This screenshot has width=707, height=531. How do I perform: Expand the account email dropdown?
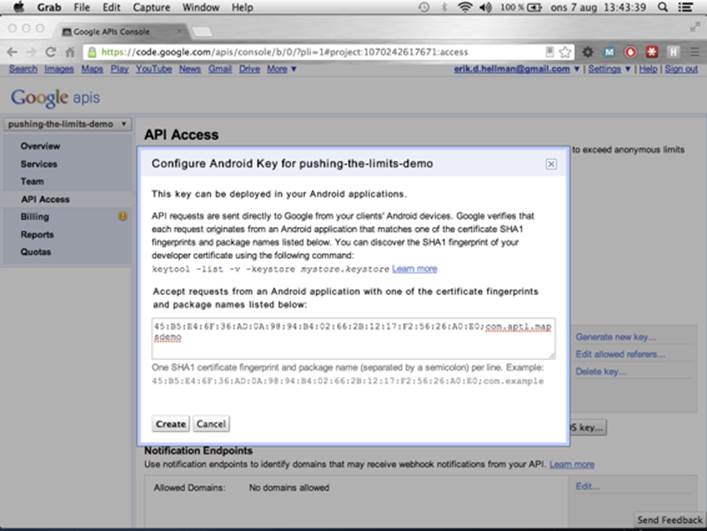517,69
